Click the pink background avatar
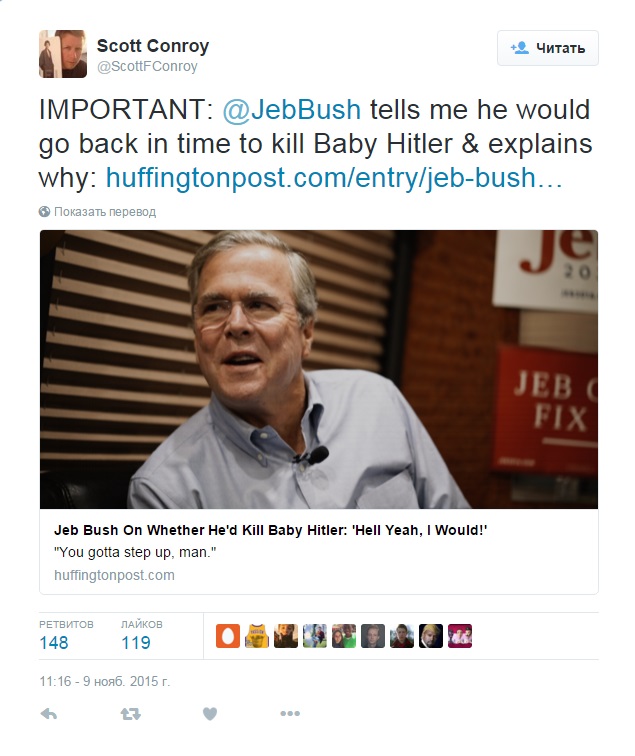Image resolution: width=635 pixels, height=756 pixels. 459,636
